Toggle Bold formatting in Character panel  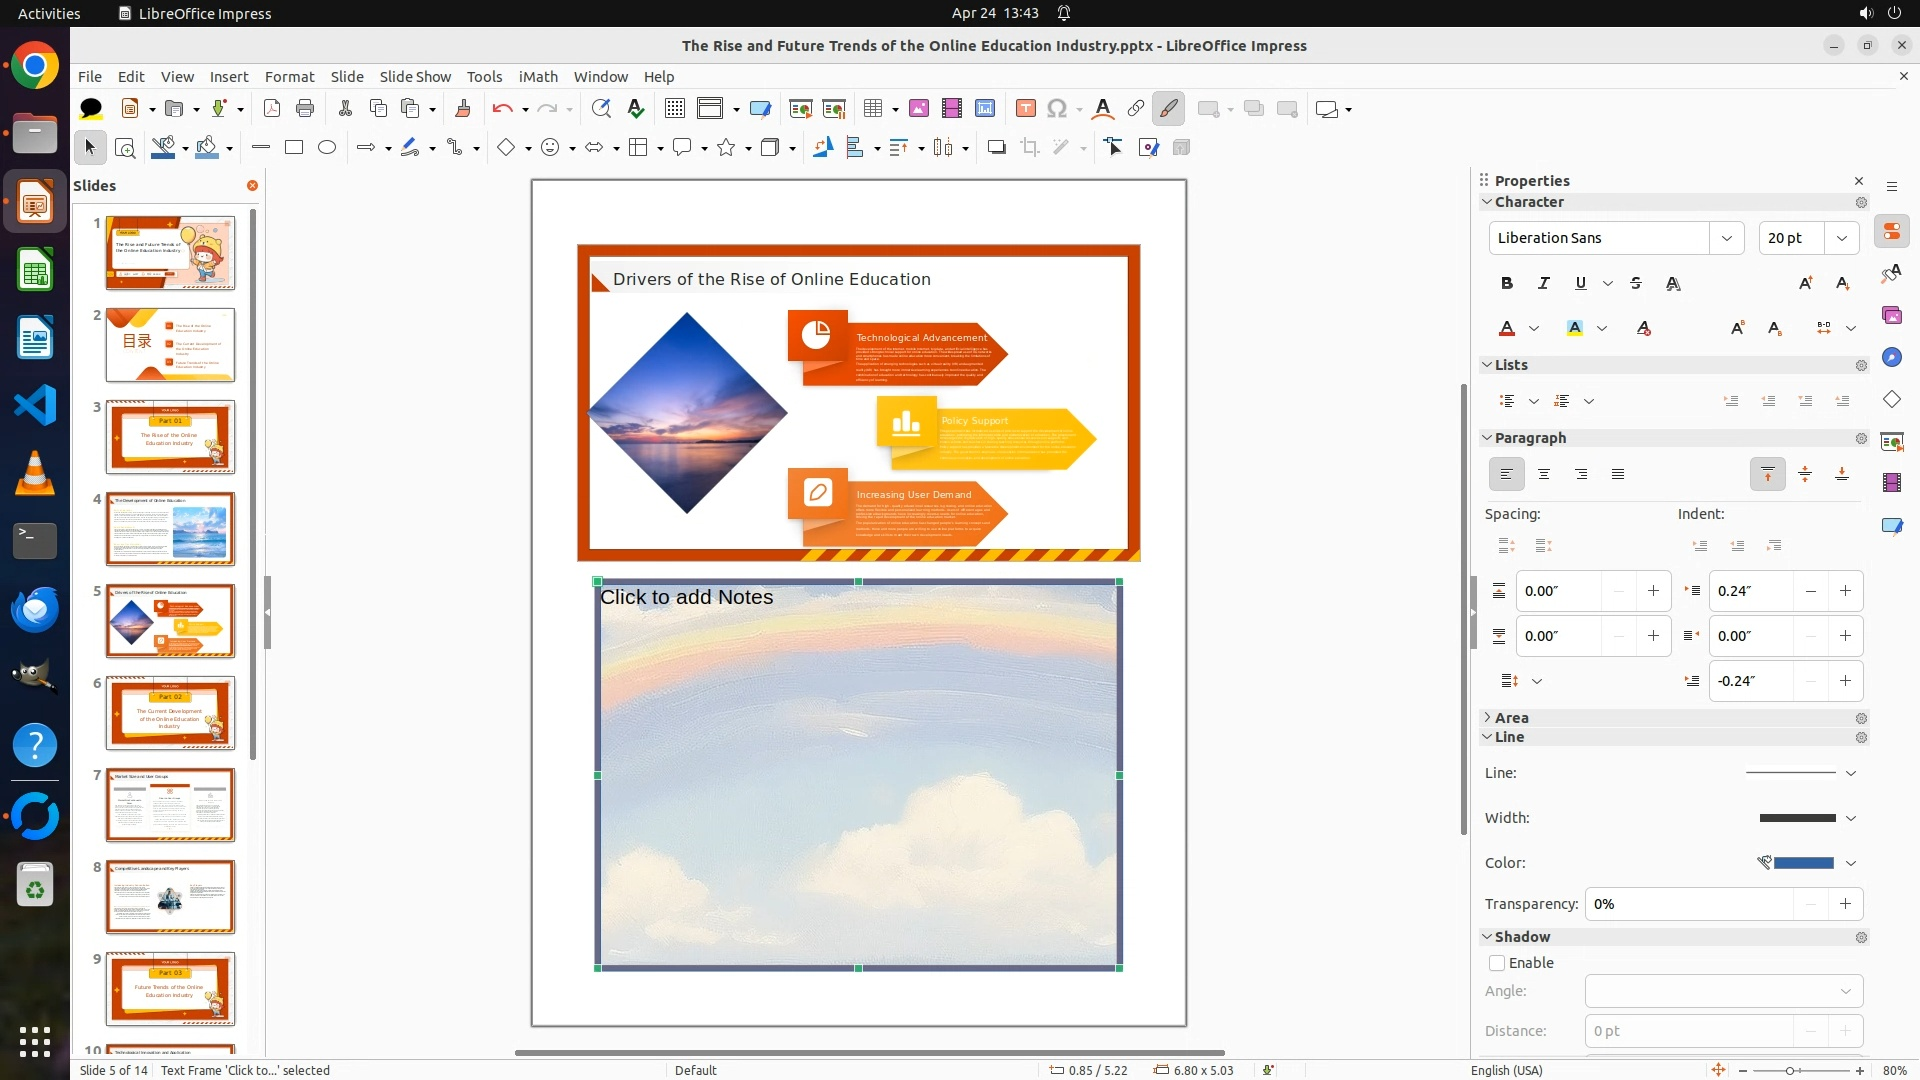tap(1506, 284)
